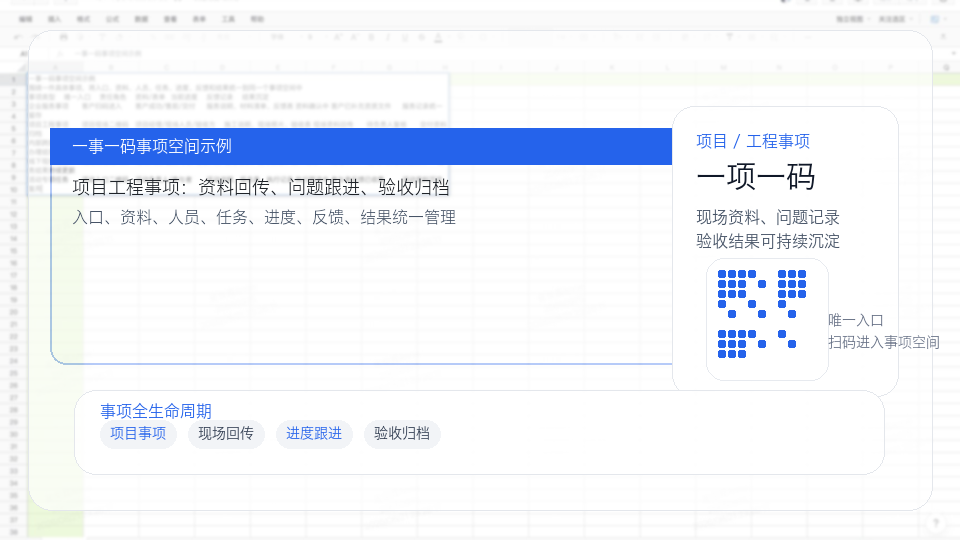The width and height of the screenshot is (960, 540).
Task: Open the 帮助 menu in the spreadsheet
Action: (257, 20)
